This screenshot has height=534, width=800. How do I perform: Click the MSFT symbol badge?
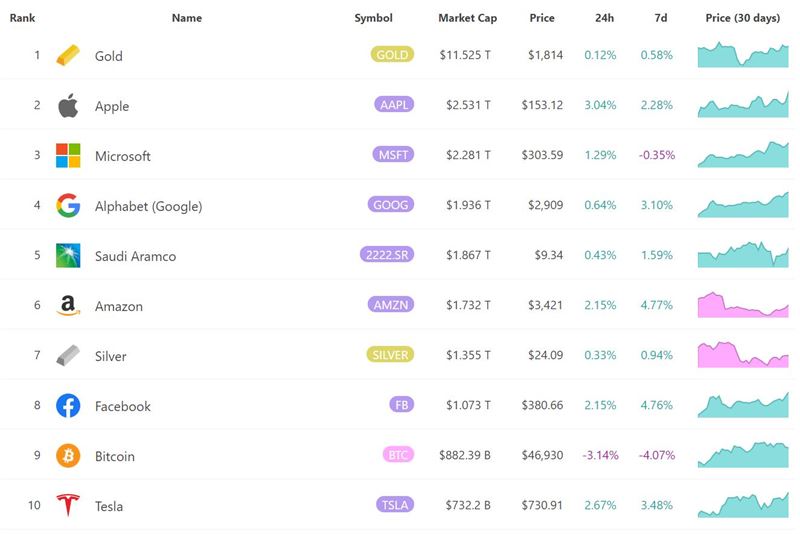tap(393, 155)
